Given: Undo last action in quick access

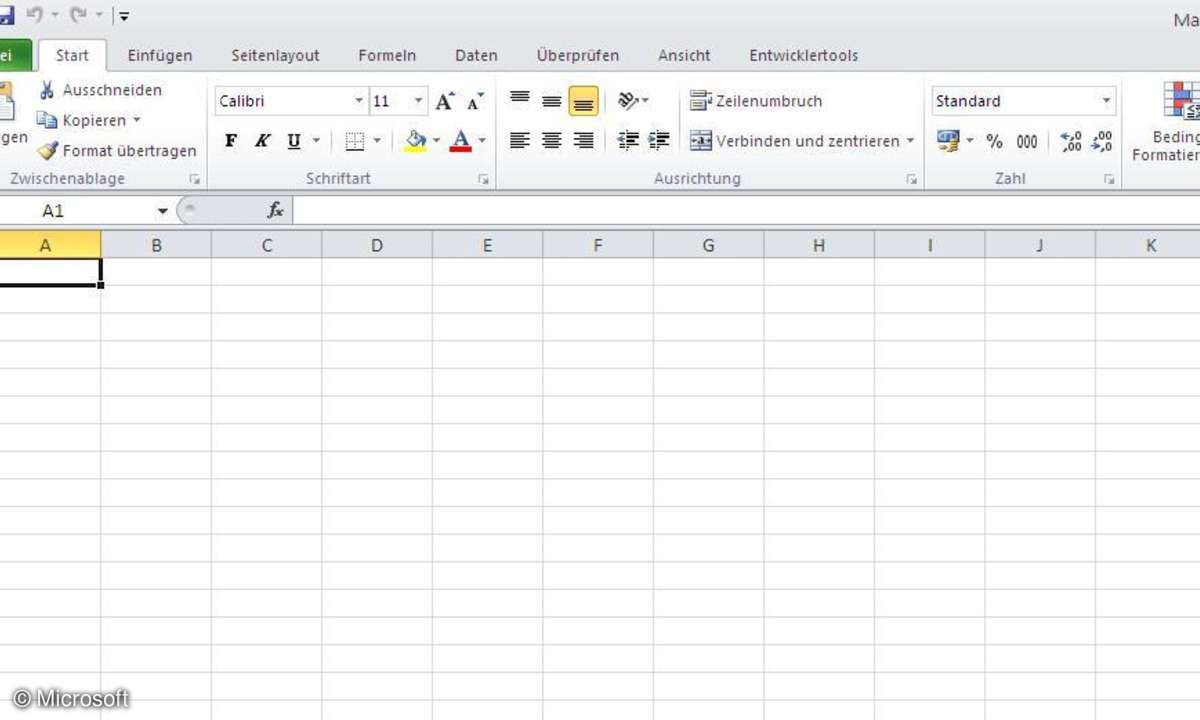Looking at the screenshot, I should coord(35,15).
